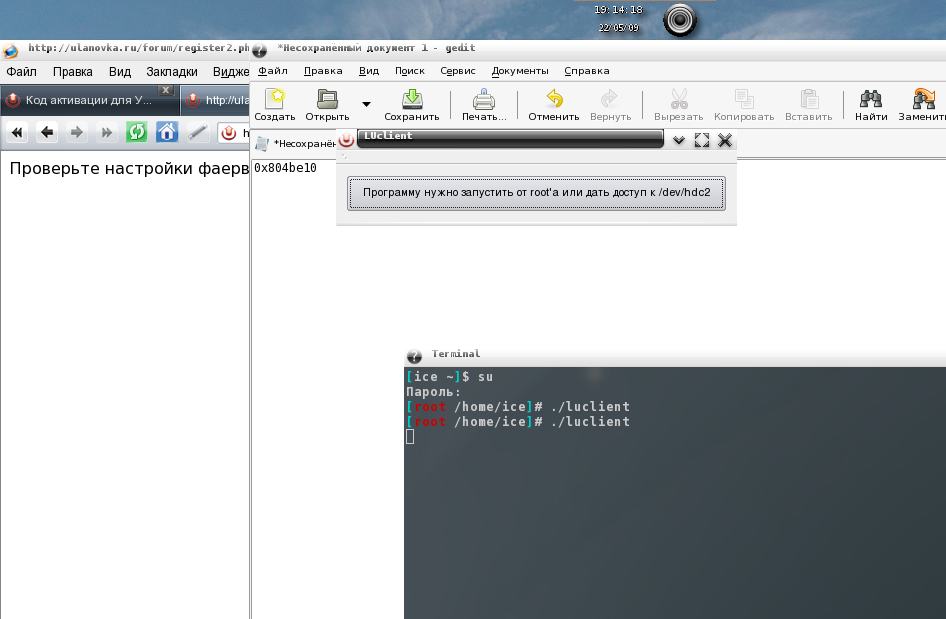Screen dimensions: 946x619
Task: Roll up the LUclient window with the chevron
Action: pos(679,141)
